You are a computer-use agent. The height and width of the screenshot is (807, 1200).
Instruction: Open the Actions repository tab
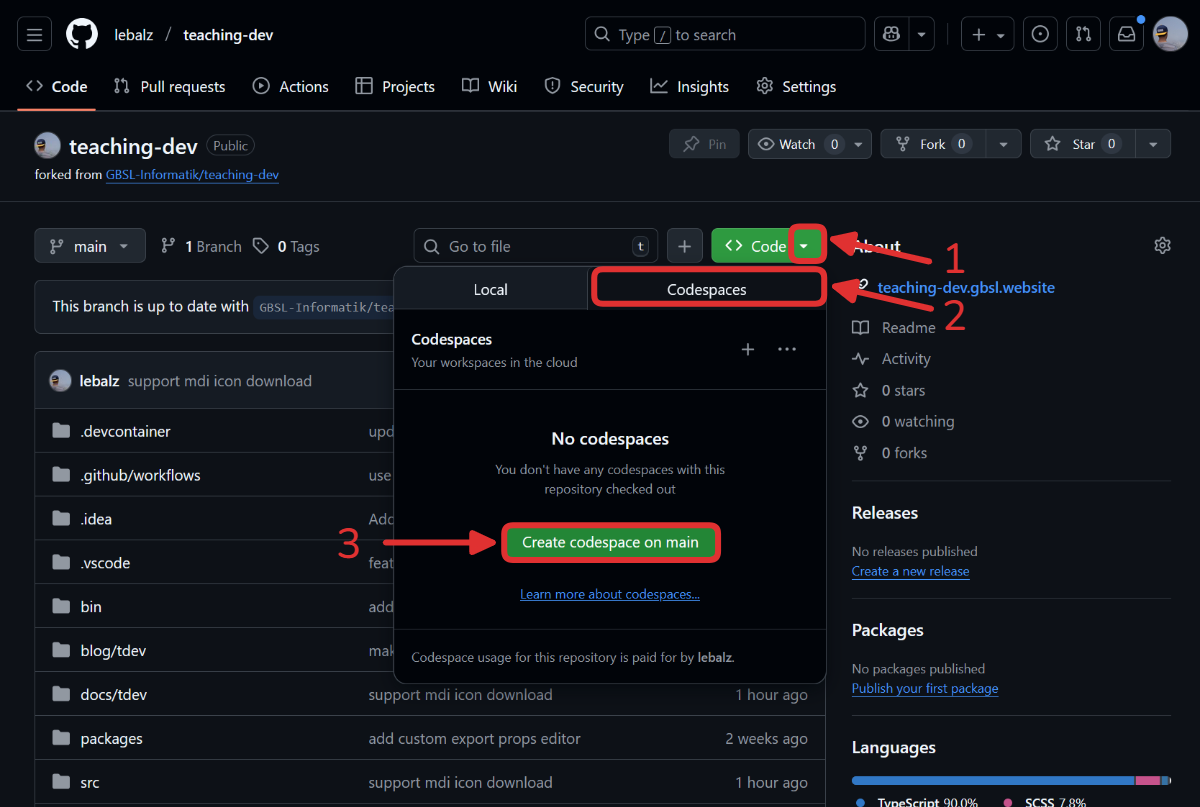pos(291,87)
